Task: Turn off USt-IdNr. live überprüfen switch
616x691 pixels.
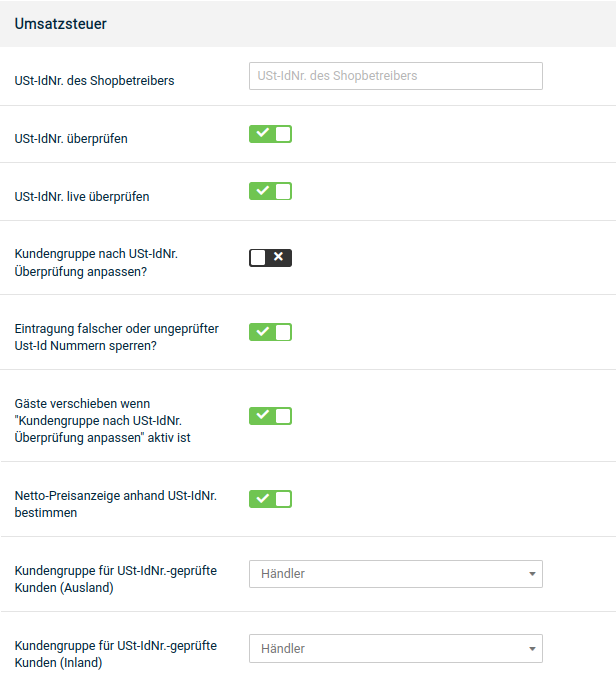Action: pos(270,191)
